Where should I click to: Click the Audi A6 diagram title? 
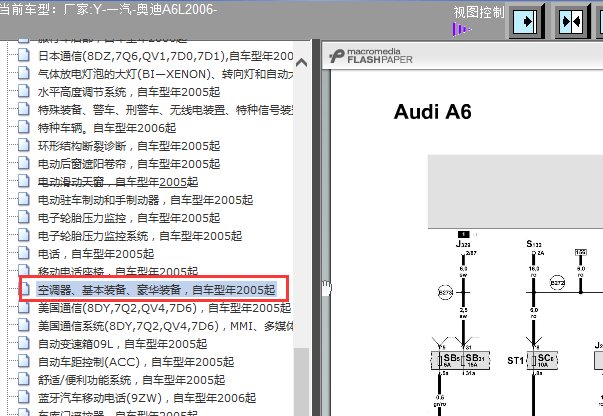point(432,112)
